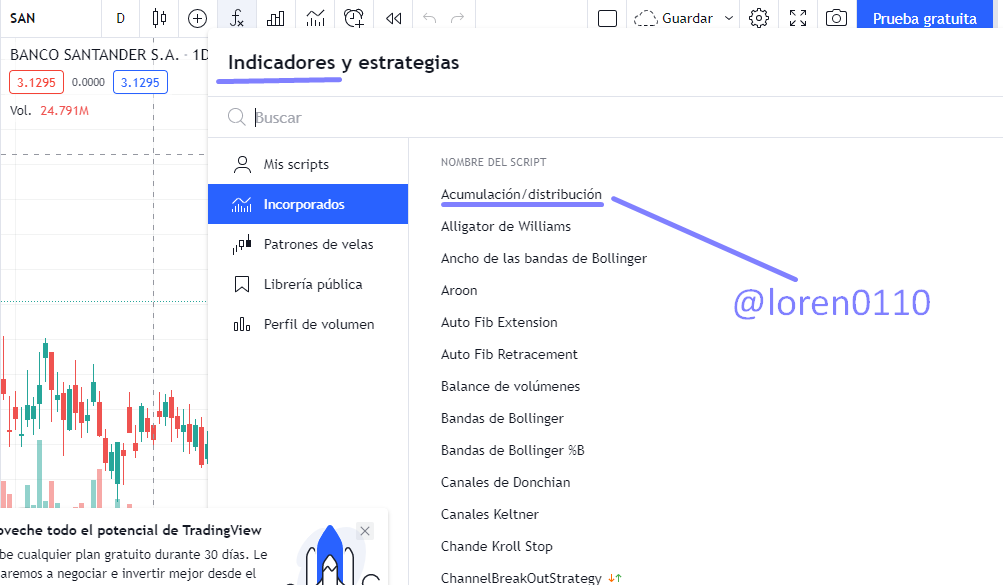The width and height of the screenshot is (1003, 585).
Task: Add the Acumulación/distribución indicator
Action: coord(521,194)
